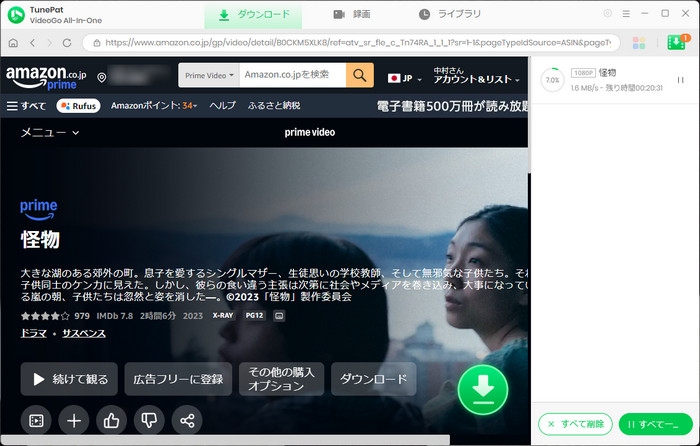This screenshot has height=446, width=700.
Task: Click the Japan flag language icon
Action: click(x=394, y=78)
